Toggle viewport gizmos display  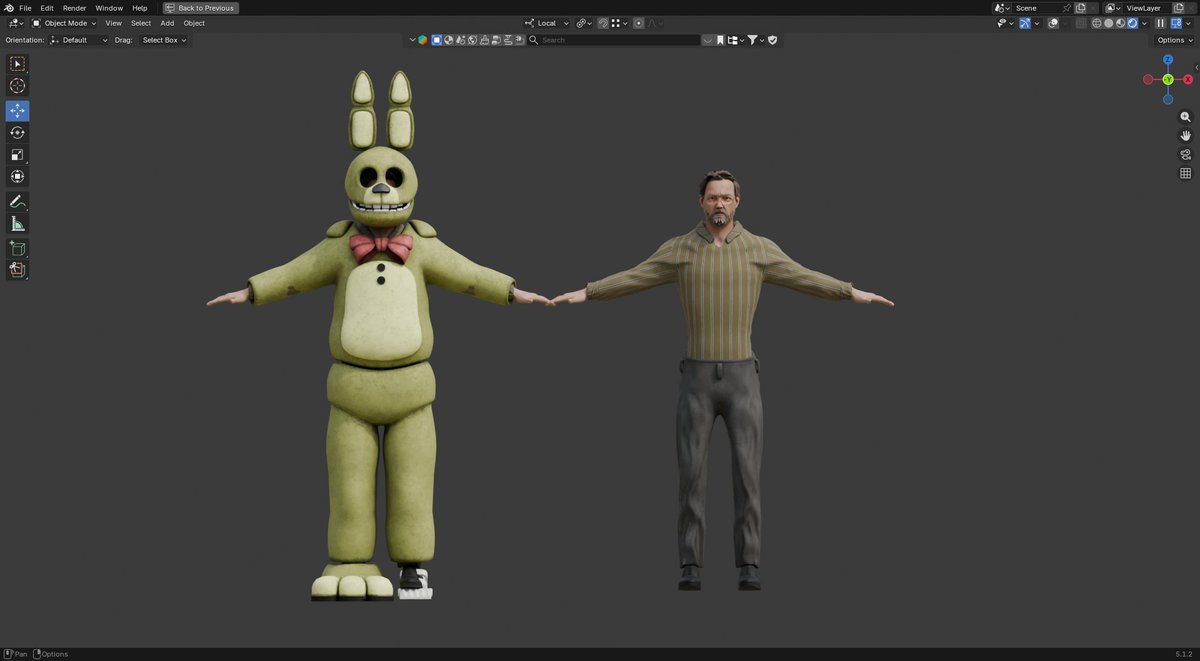1025,23
